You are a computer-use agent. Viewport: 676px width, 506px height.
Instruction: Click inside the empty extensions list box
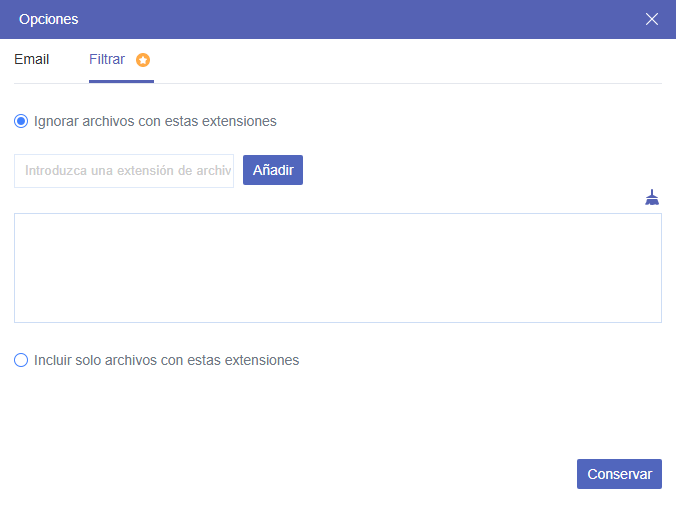click(x=337, y=267)
